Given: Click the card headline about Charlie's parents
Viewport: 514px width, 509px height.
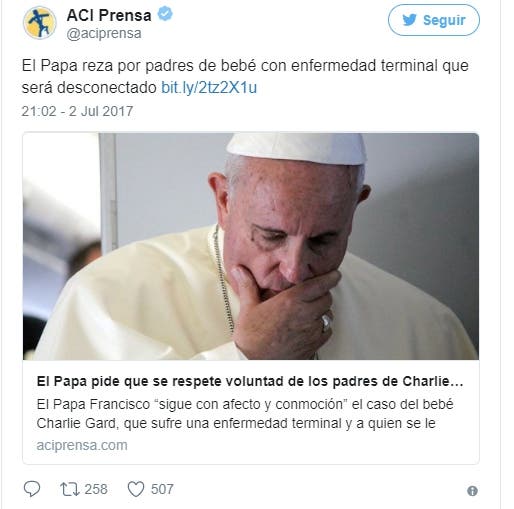Looking at the screenshot, I should pos(250,381).
